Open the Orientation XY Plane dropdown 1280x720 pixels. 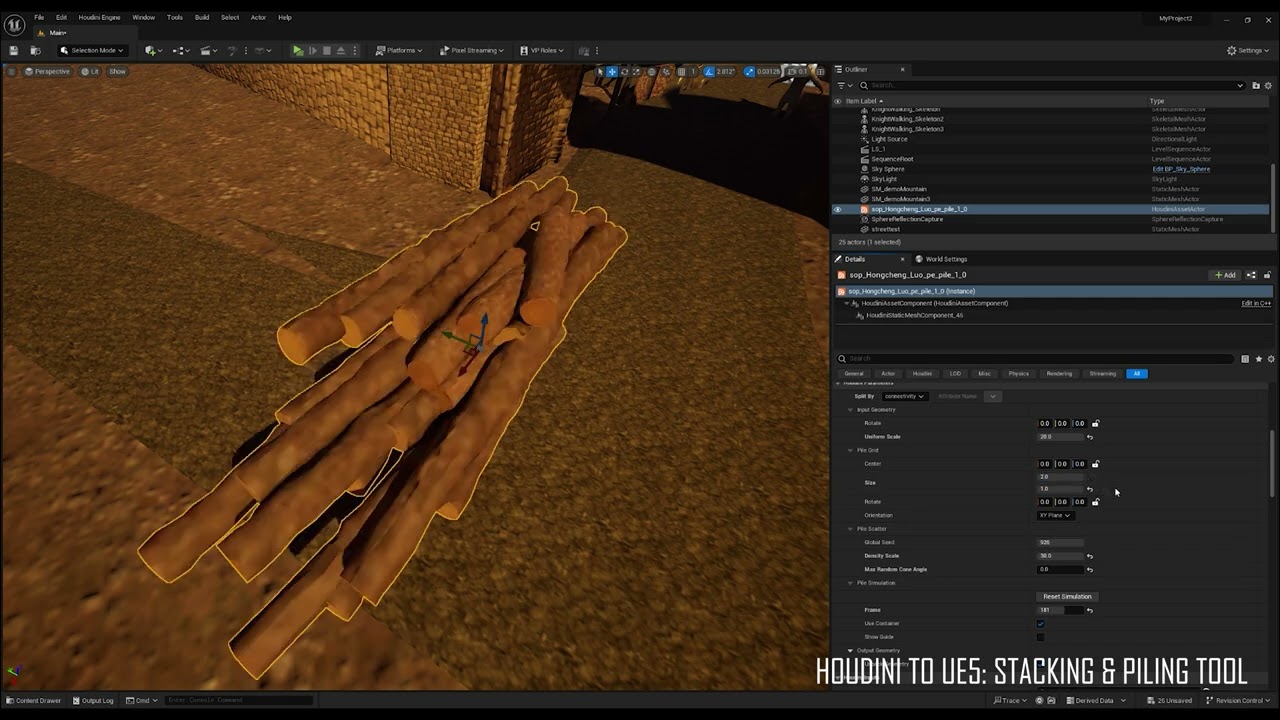[x=1055, y=515]
